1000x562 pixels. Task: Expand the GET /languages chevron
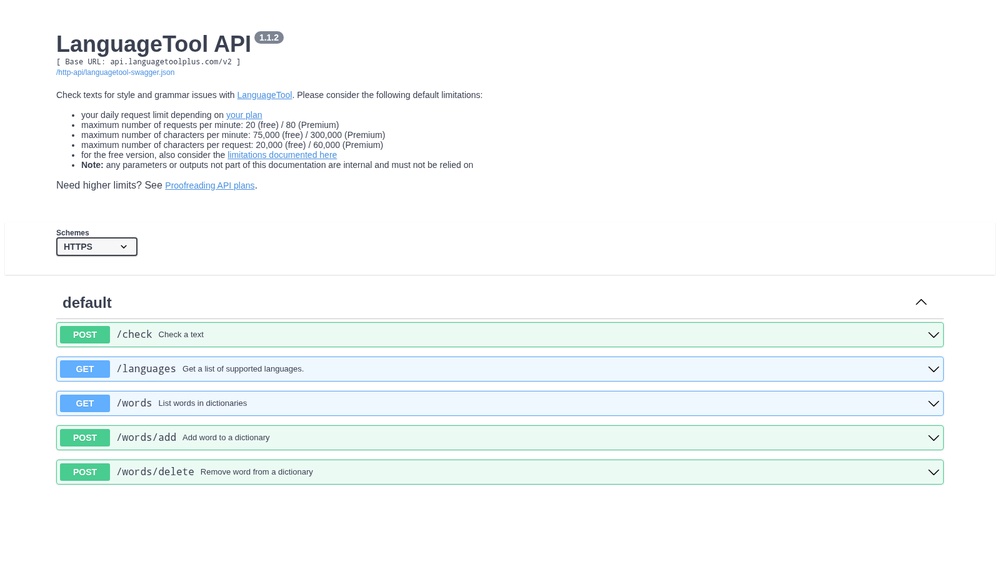pyautogui.click(x=933, y=369)
